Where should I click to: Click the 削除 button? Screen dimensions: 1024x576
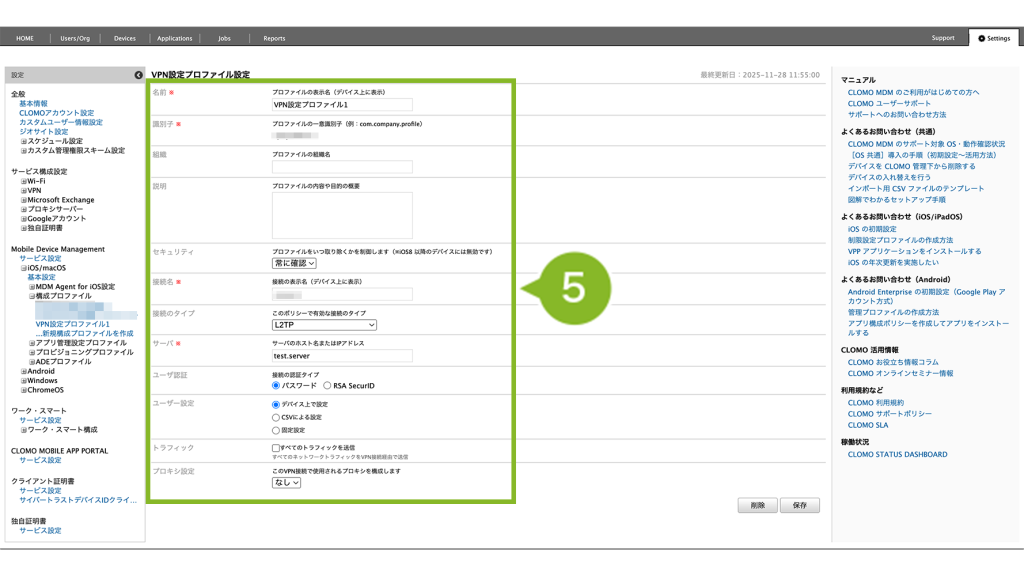coord(757,506)
